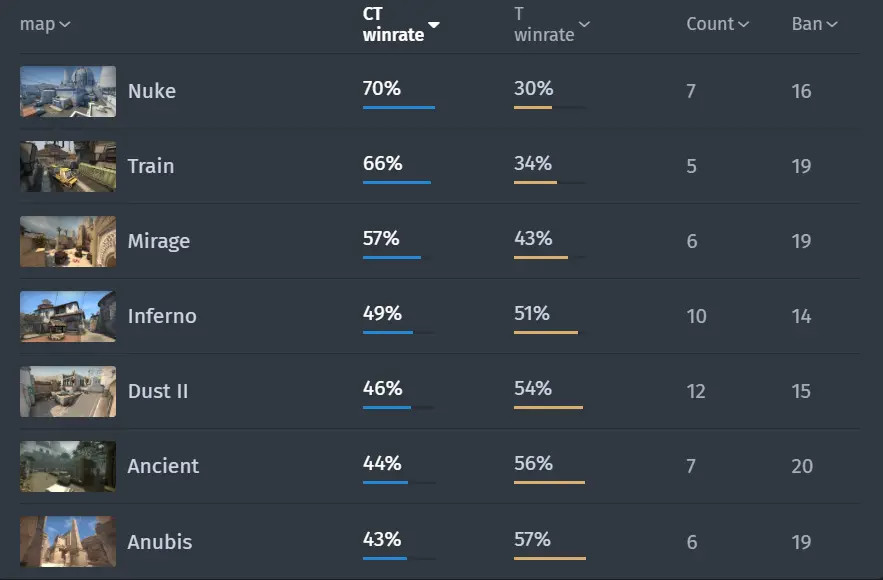Sort the table by map column
The height and width of the screenshot is (580, 883).
coord(45,24)
